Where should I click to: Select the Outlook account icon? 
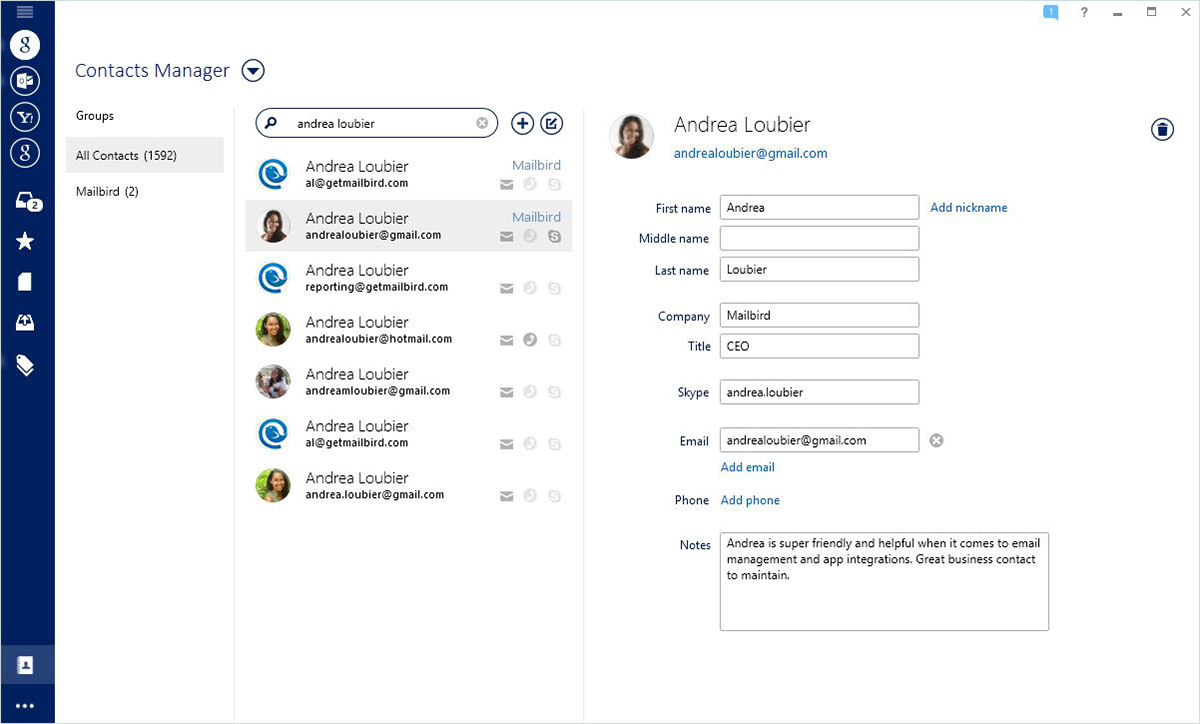click(x=25, y=81)
